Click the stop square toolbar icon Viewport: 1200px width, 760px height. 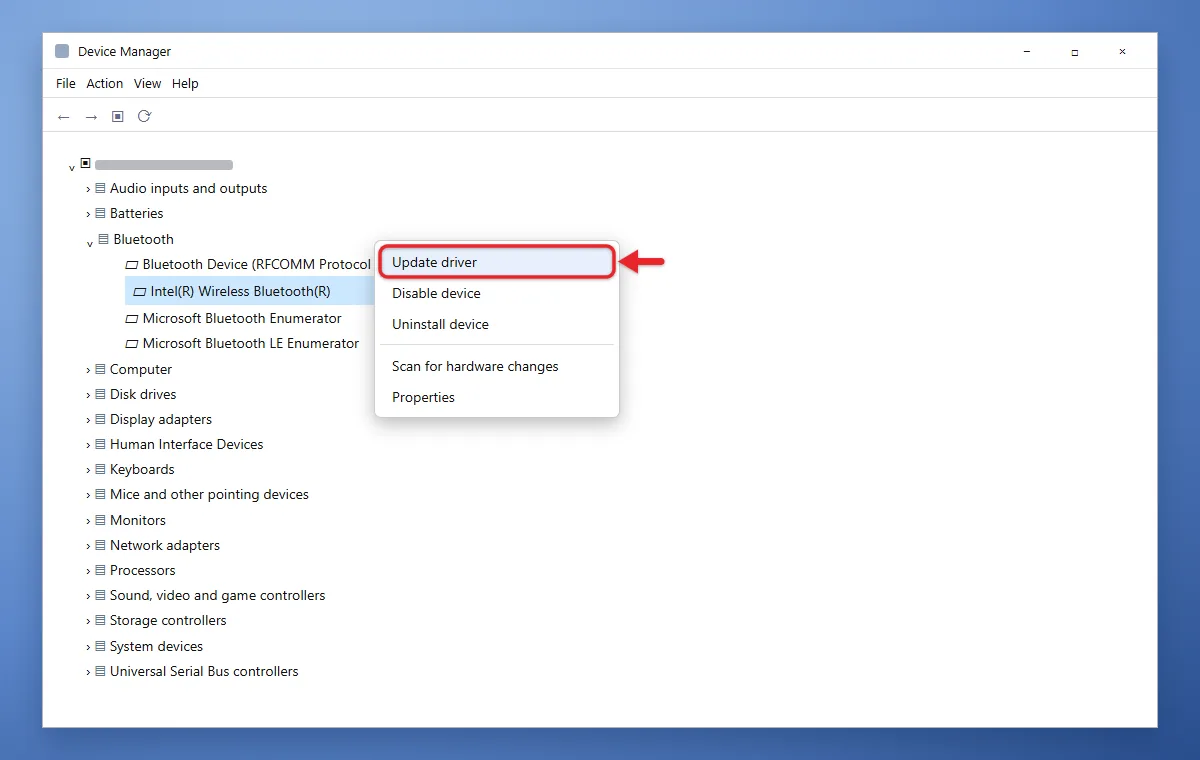117,117
